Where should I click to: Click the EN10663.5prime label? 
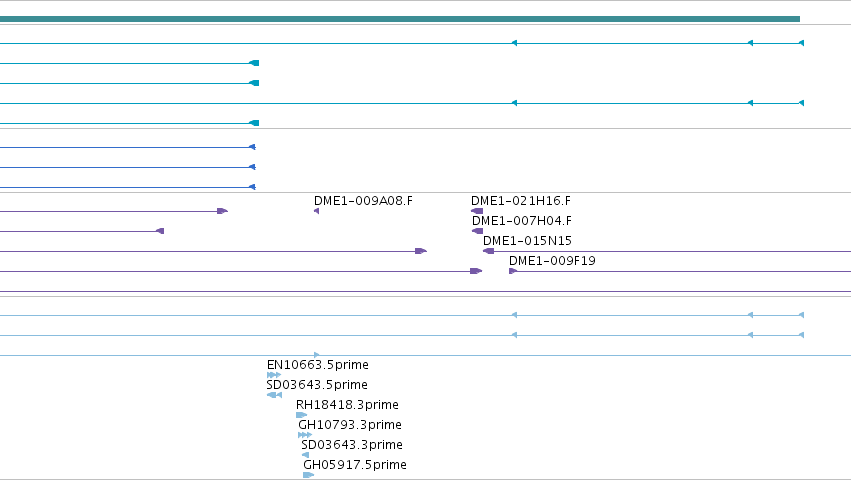pyautogui.click(x=317, y=365)
